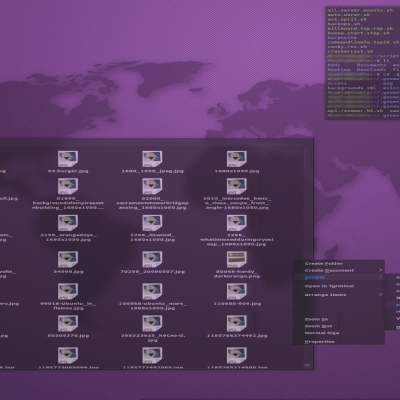
Task: Click crackercast.sh in the terminal listing
Action: tap(350, 52)
